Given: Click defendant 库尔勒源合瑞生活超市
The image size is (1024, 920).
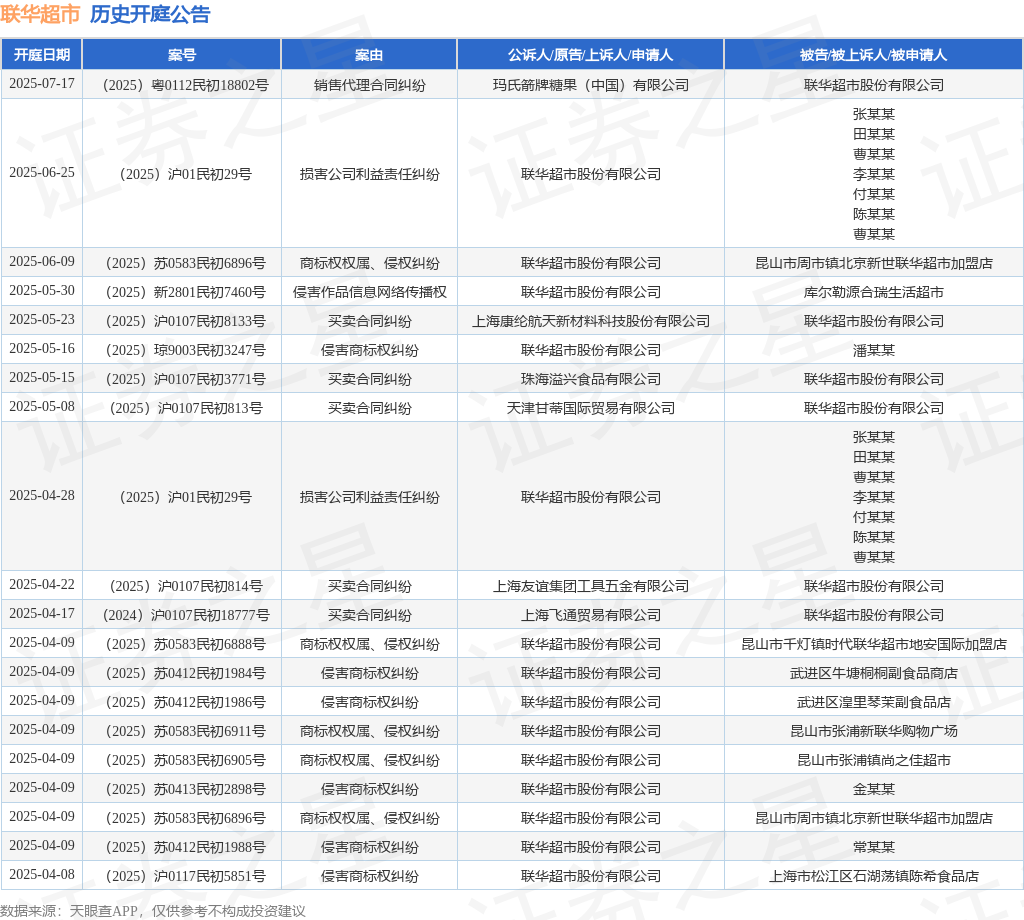Looking at the screenshot, I should [873, 293].
